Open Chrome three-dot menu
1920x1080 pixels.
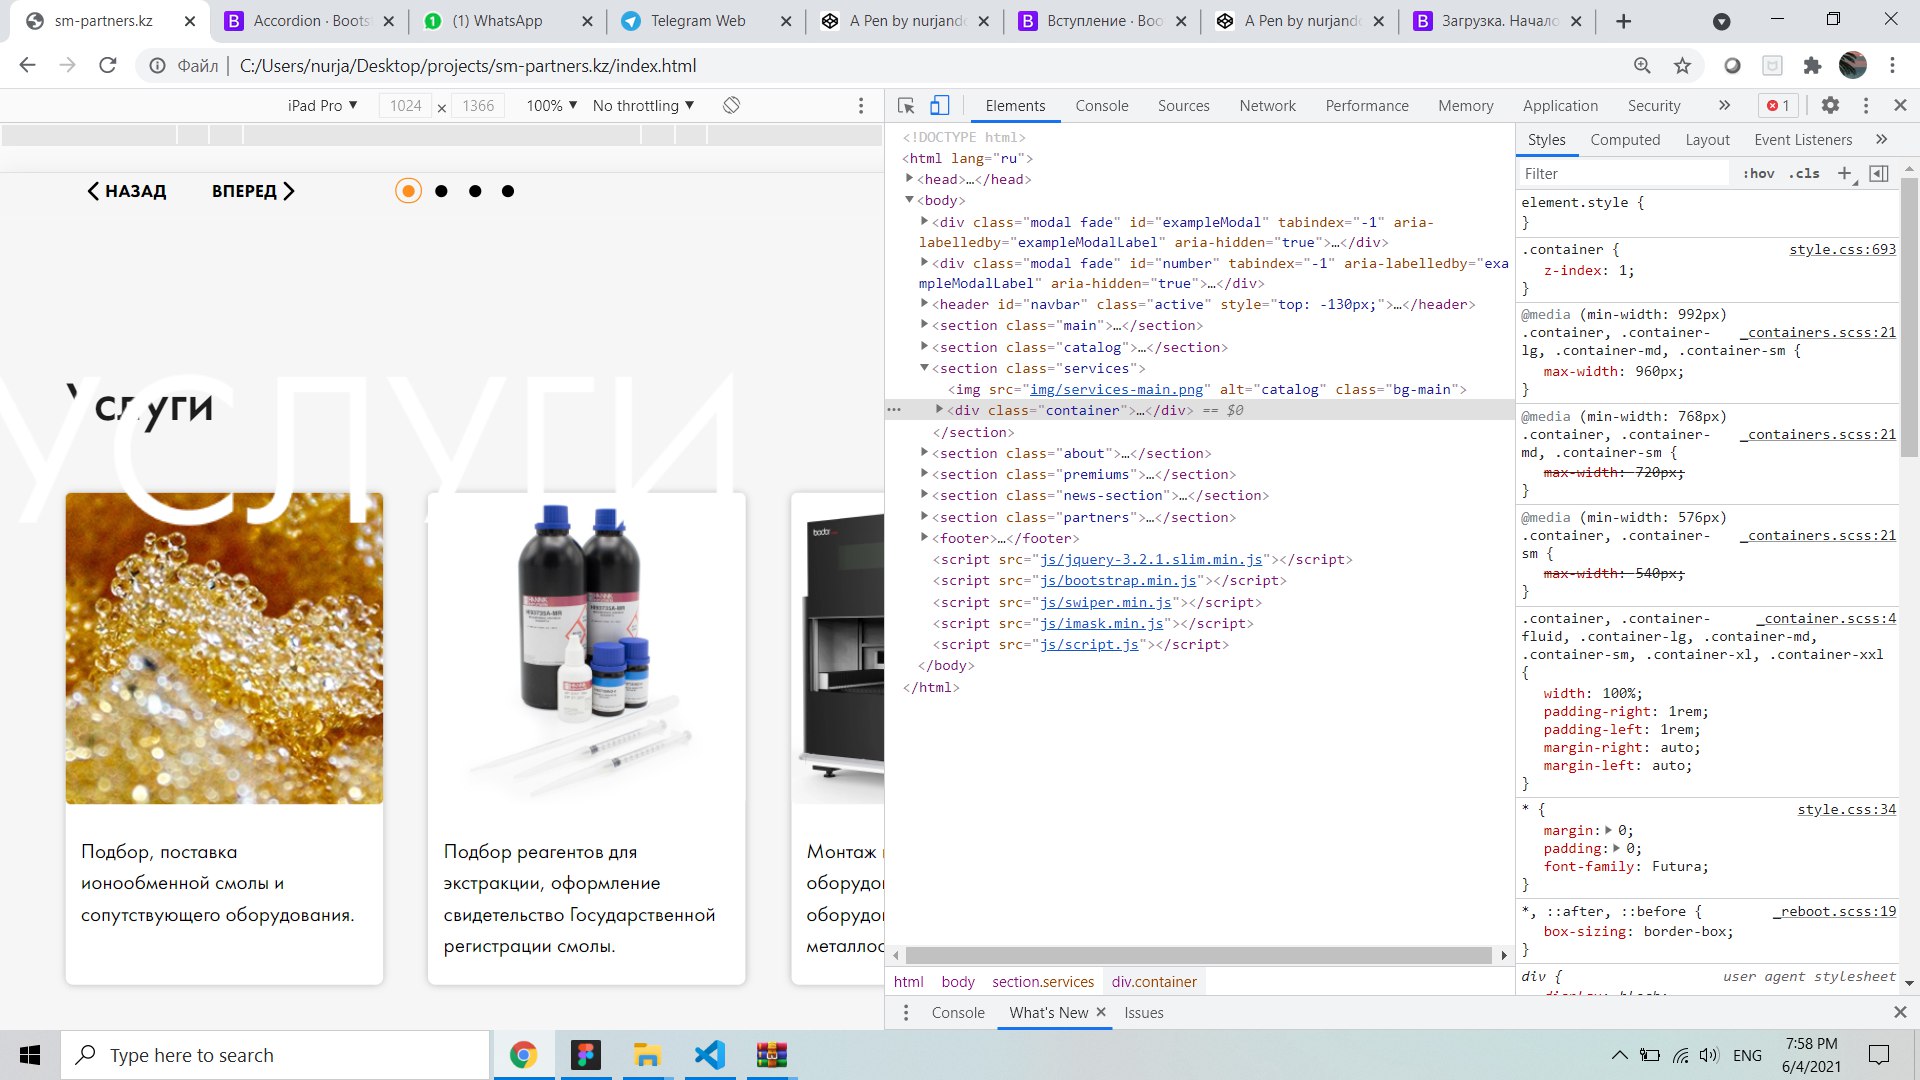click(x=1892, y=65)
